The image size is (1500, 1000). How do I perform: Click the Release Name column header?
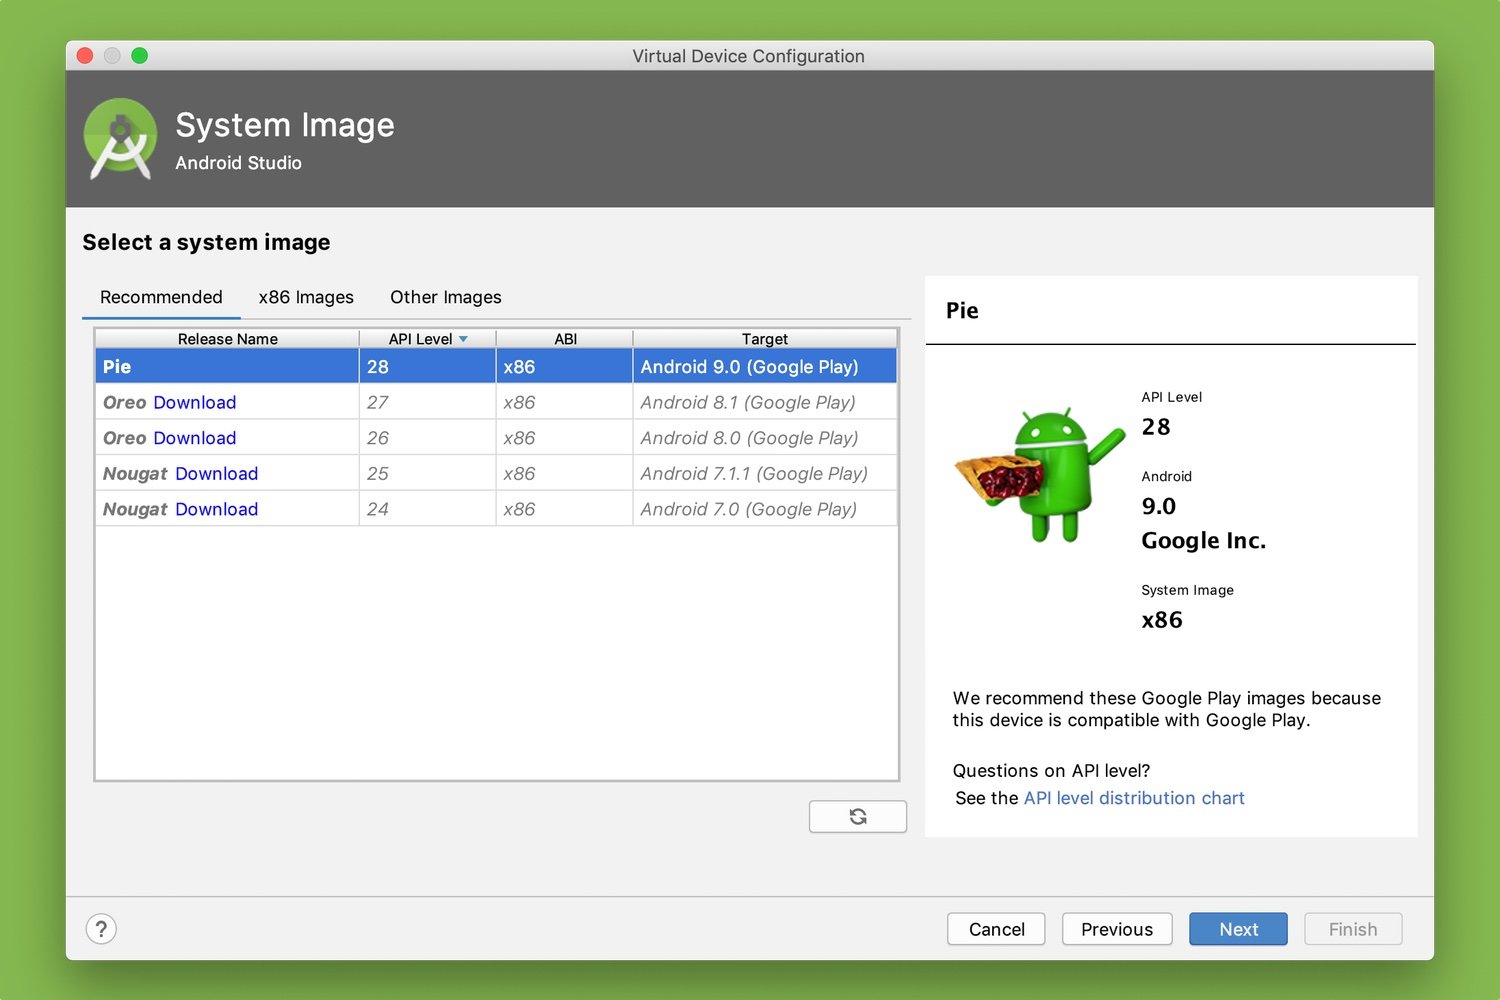227,339
